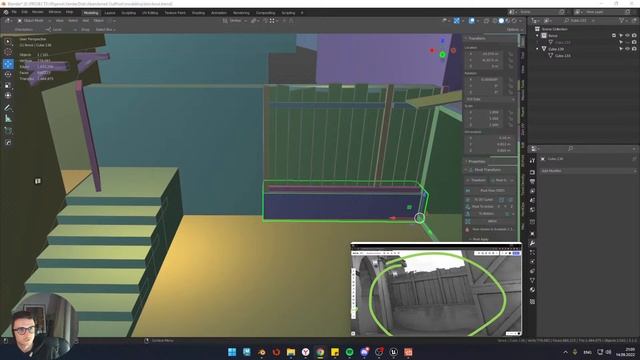Select the Select Box tool in left toolbar
640x360 pixels.
point(8,41)
